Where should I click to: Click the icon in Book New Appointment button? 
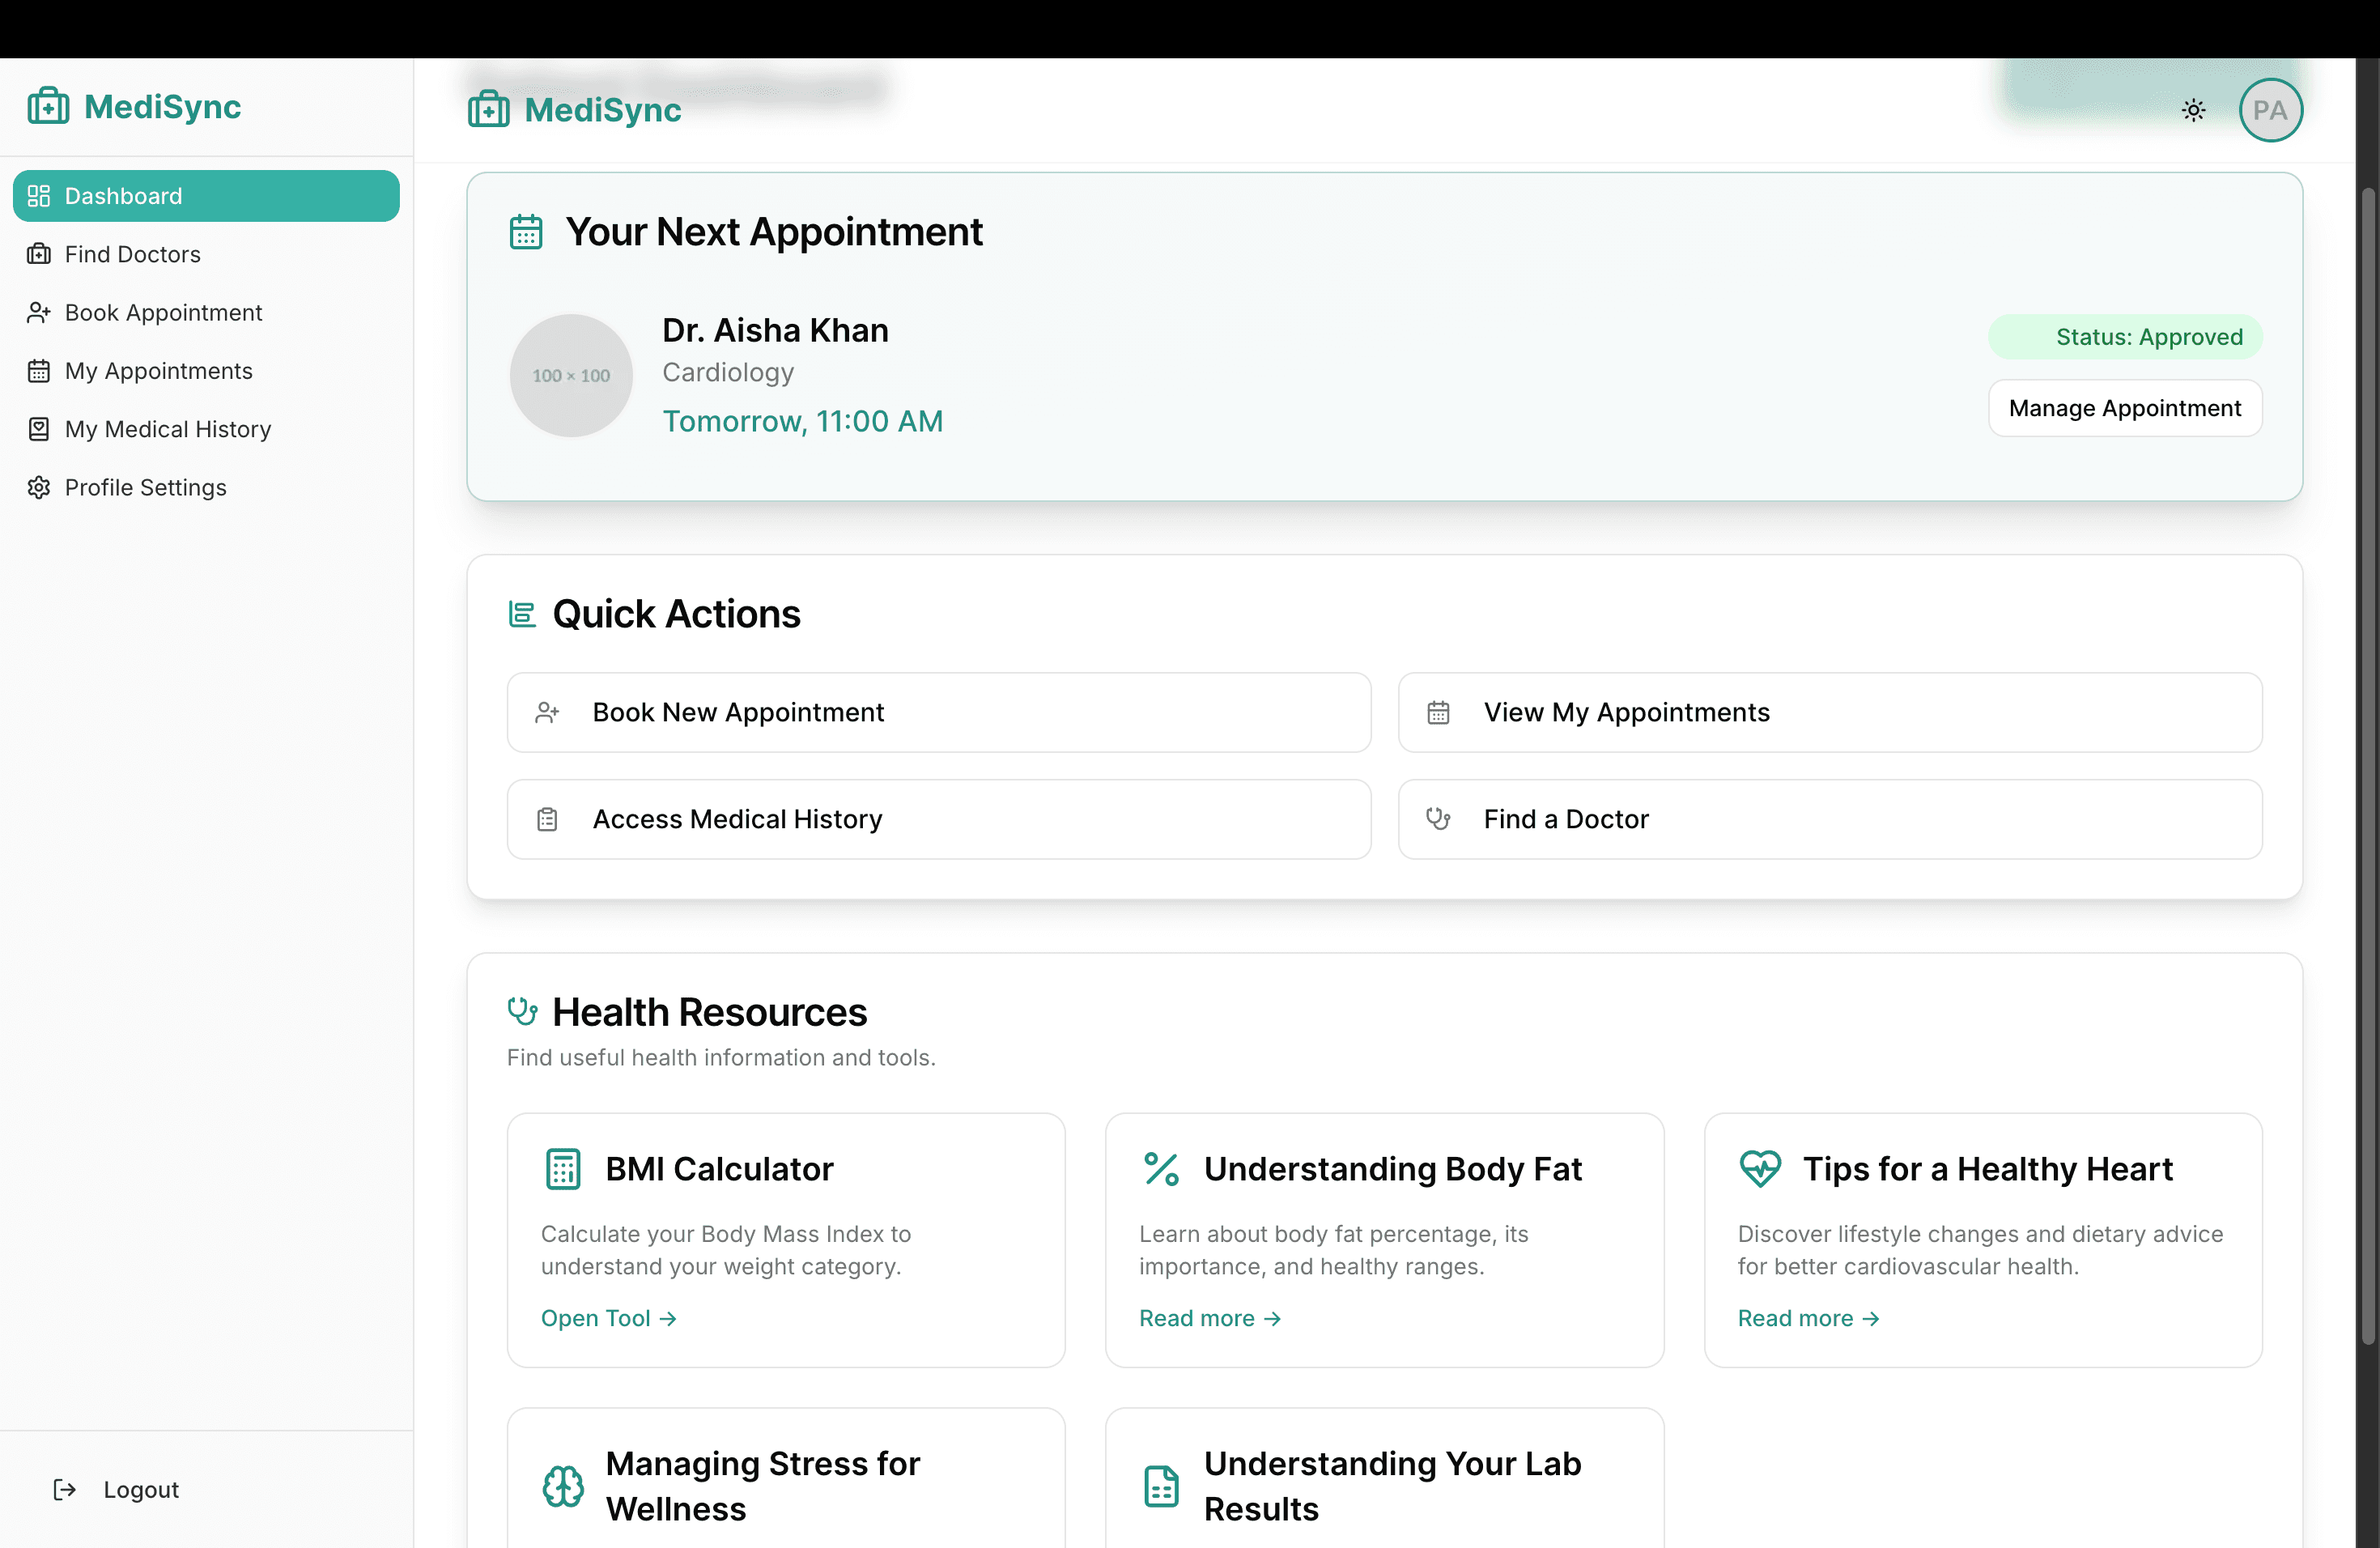coord(547,712)
